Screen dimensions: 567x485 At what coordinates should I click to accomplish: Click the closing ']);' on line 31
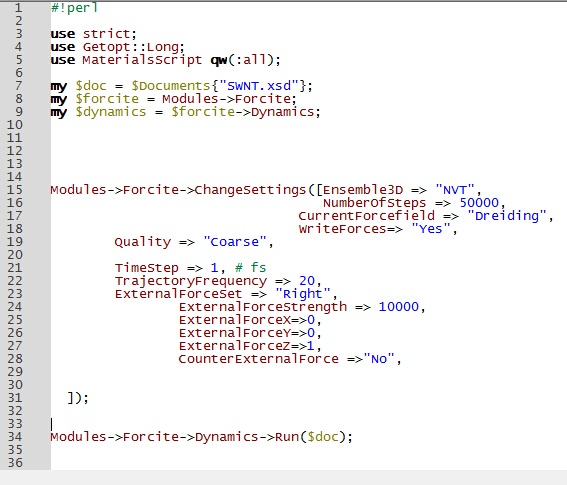pos(78,398)
